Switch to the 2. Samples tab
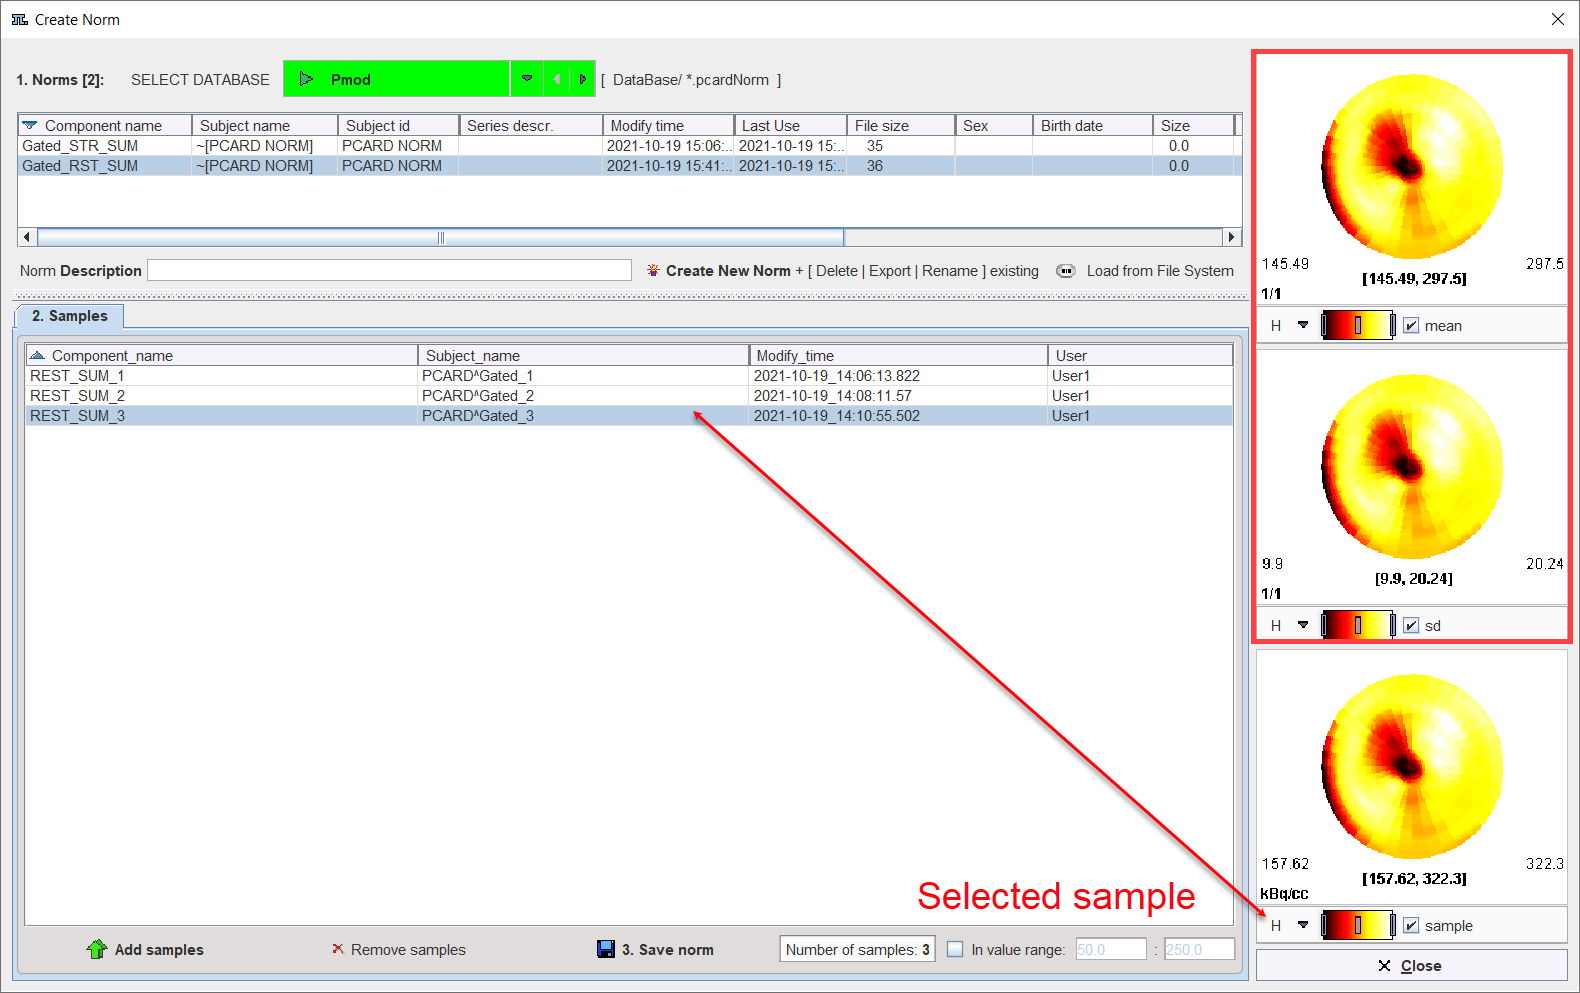Image resolution: width=1580 pixels, height=993 pixels. point(69,316)
